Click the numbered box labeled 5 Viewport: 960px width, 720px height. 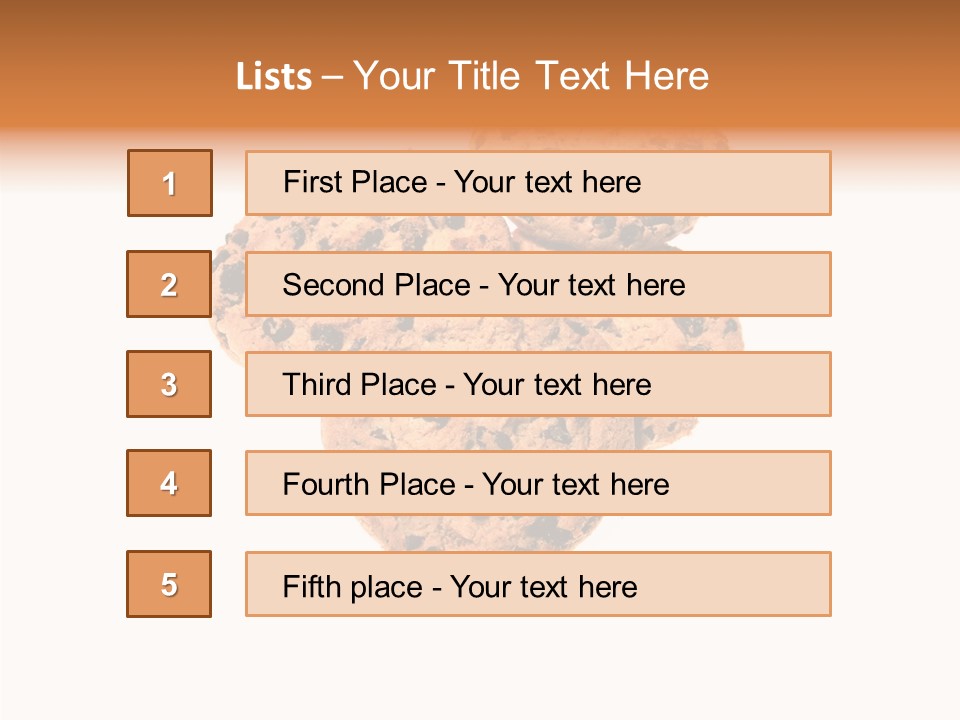(169, 584)
